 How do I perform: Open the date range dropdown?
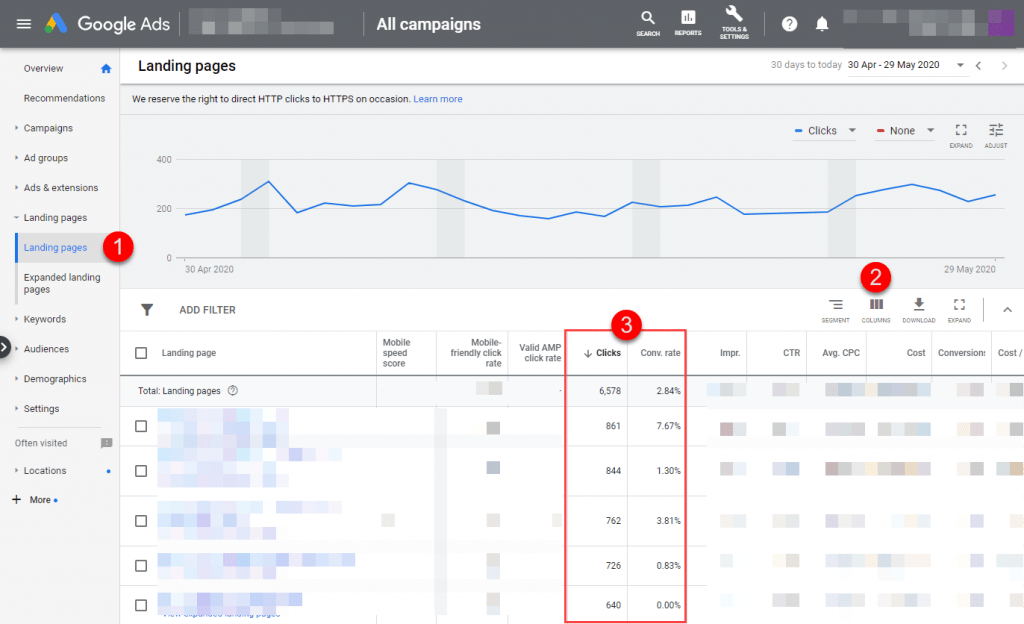click(906, 65)
